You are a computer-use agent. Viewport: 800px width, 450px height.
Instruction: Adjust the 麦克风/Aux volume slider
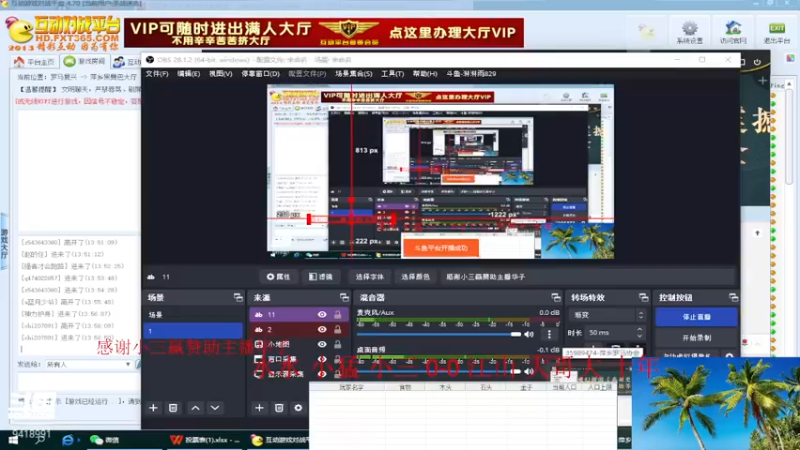tap(439, 335)
